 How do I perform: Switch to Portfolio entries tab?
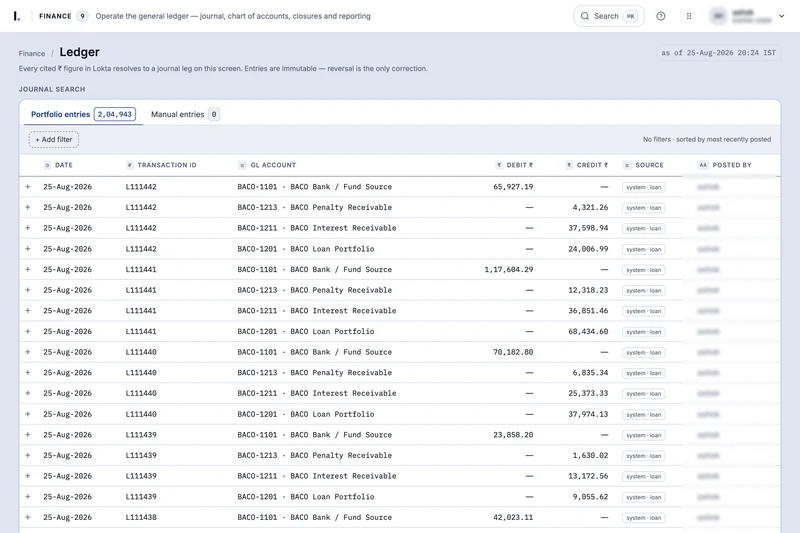(83, 114)
